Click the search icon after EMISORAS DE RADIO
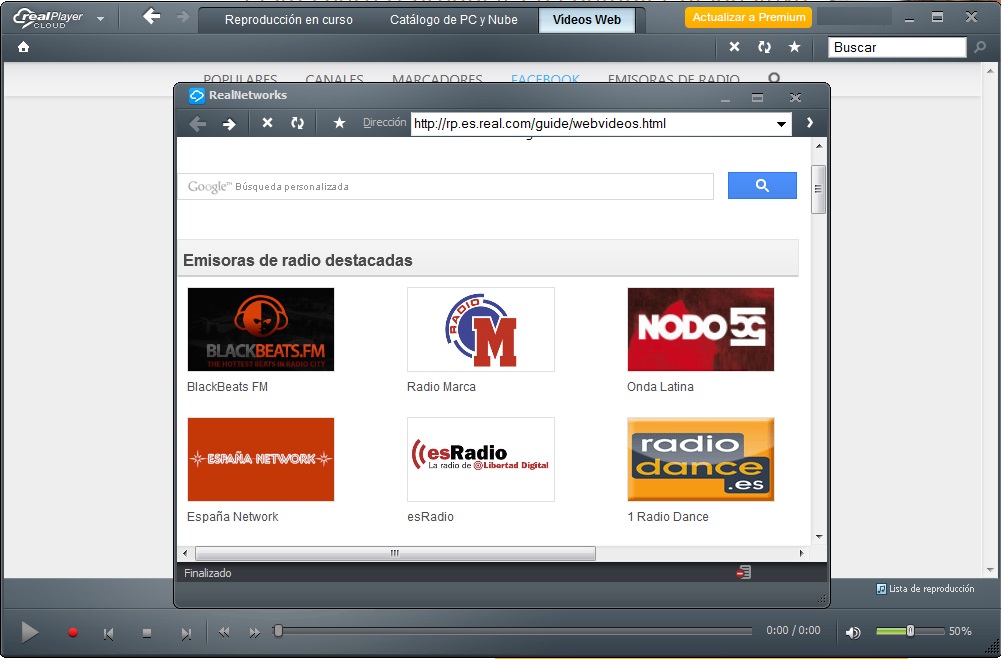Viewport: 1001px width, 659px height. pos(774,78)
